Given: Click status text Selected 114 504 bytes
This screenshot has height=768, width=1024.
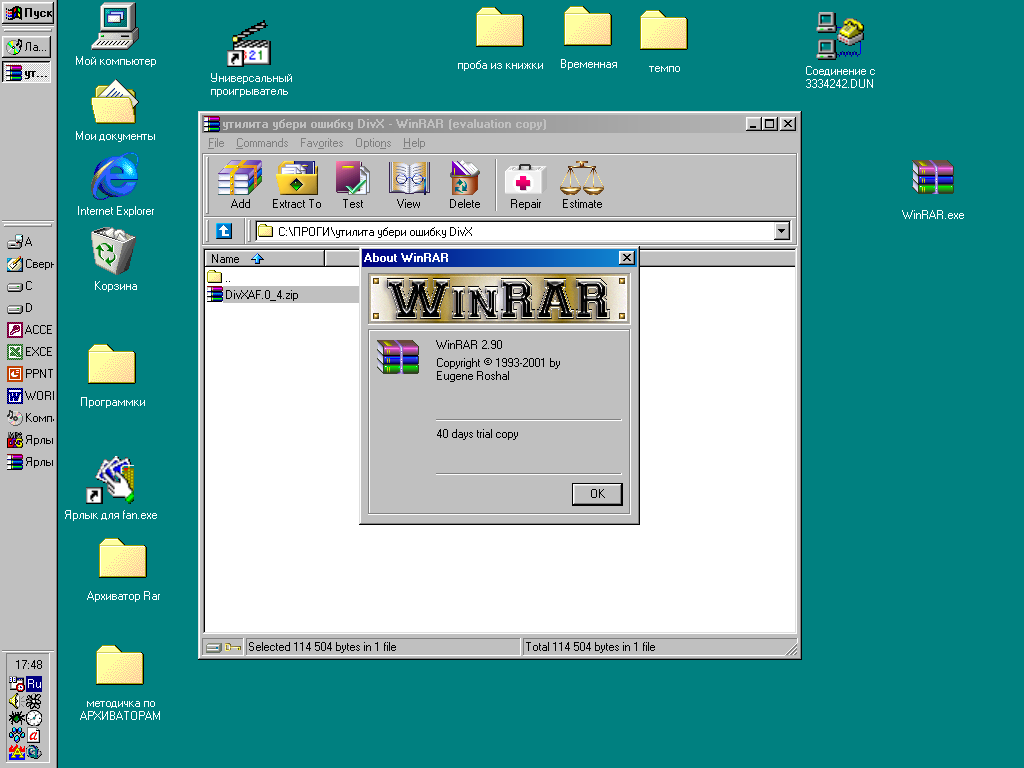Looking at the screenshot, I should 322,647.
